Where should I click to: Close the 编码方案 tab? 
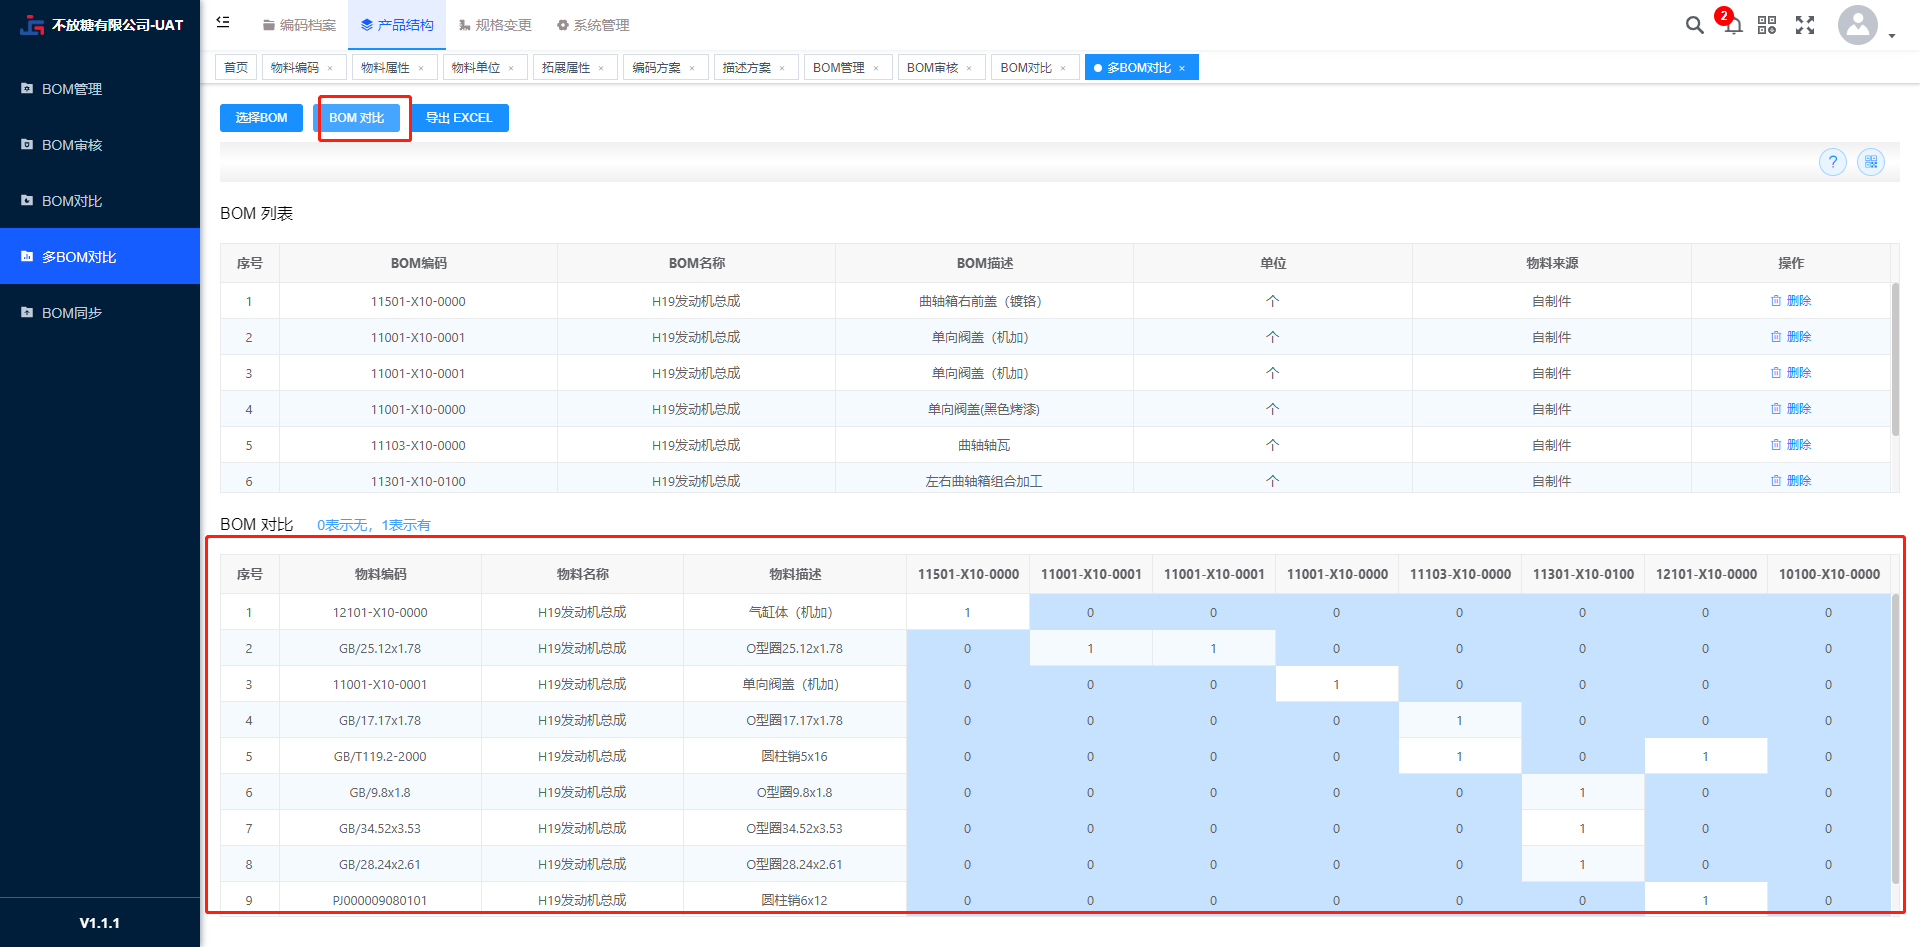point(692,68)
